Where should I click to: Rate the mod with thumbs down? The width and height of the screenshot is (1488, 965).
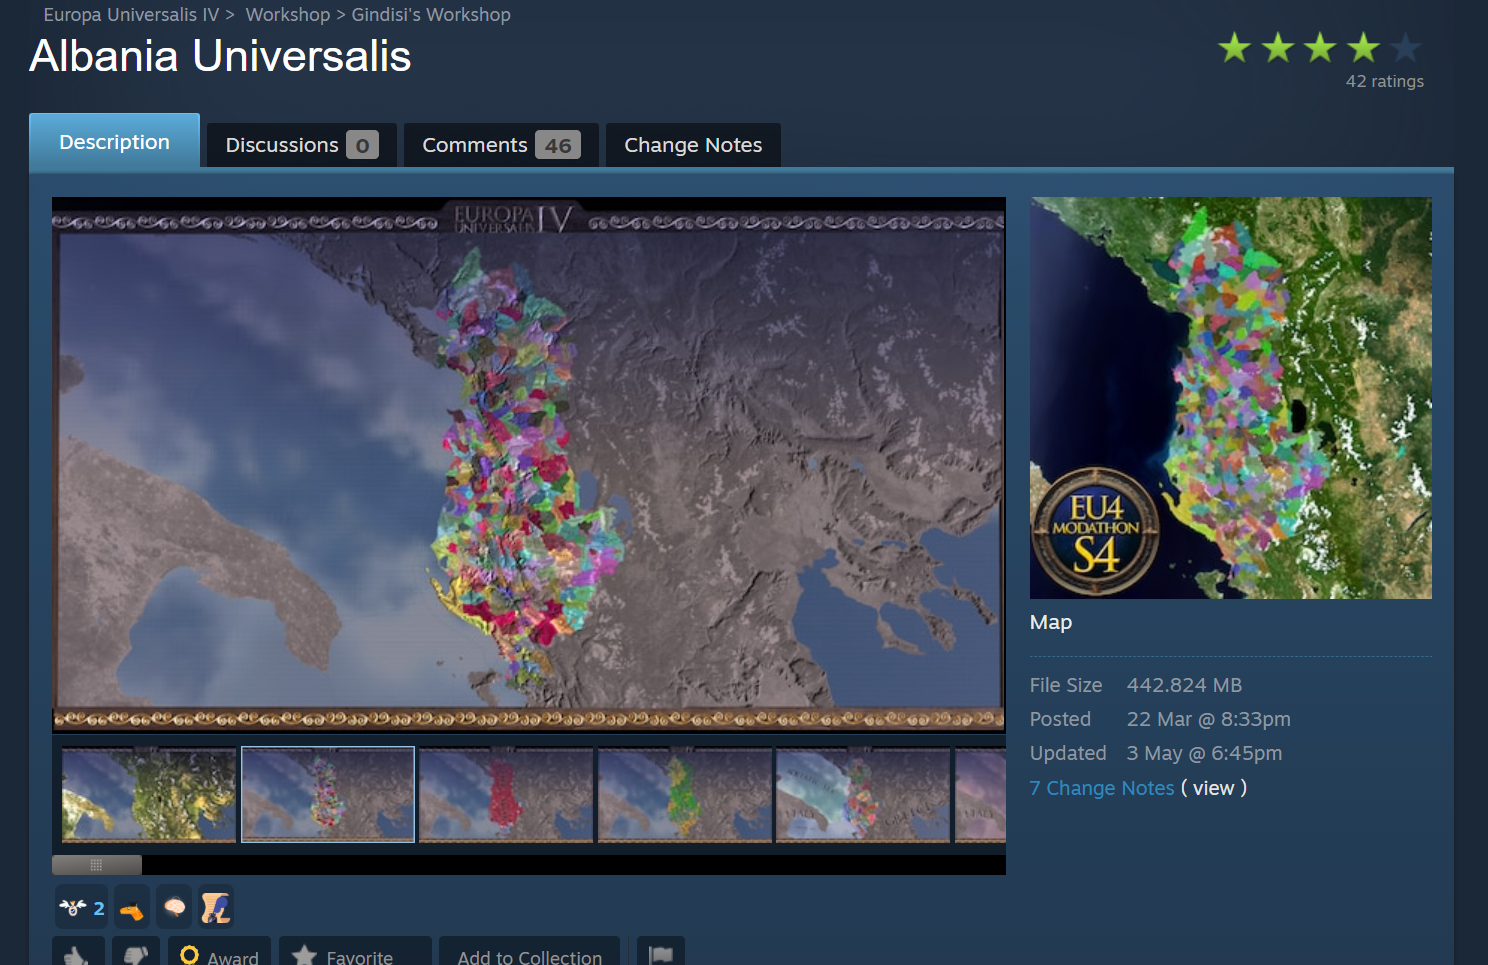coord(135,954)
